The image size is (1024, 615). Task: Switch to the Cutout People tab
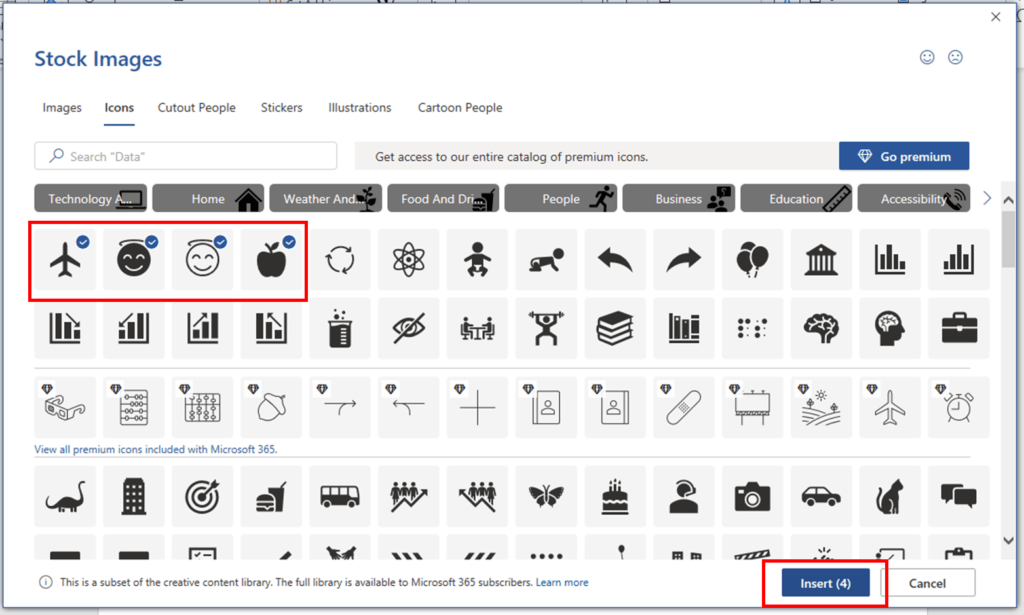[x=196, y=107]
